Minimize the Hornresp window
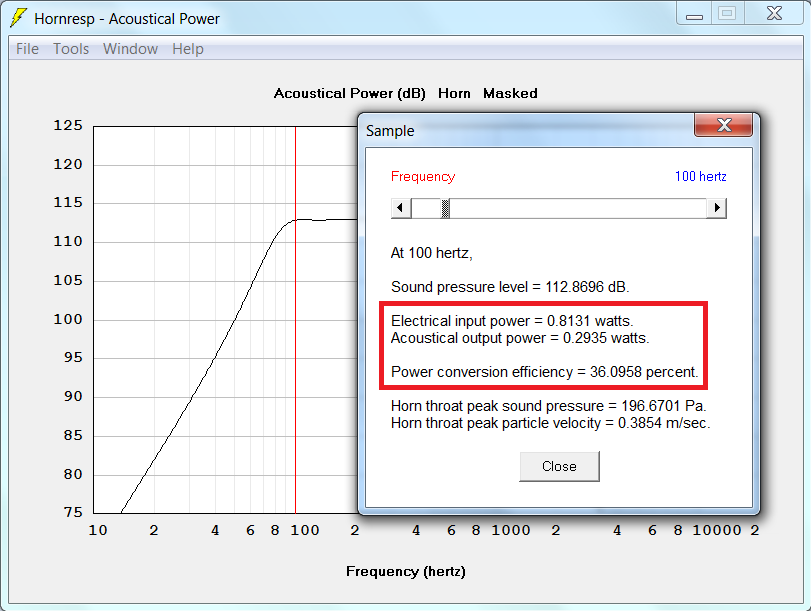The image size is (811, 611). (x=694, y=14)
